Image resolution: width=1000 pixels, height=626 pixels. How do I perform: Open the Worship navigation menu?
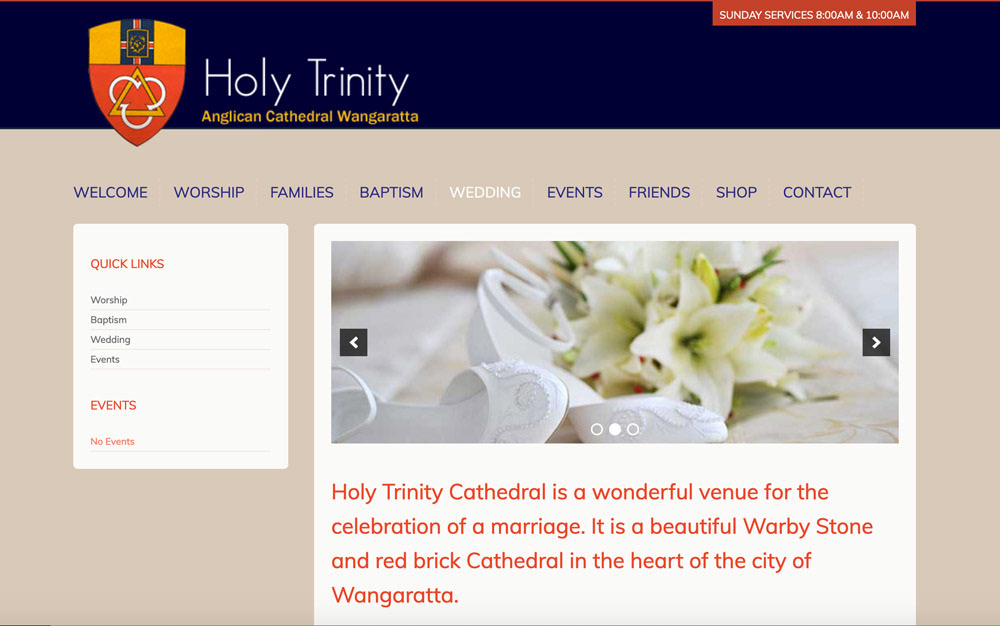tap(208, 192)
